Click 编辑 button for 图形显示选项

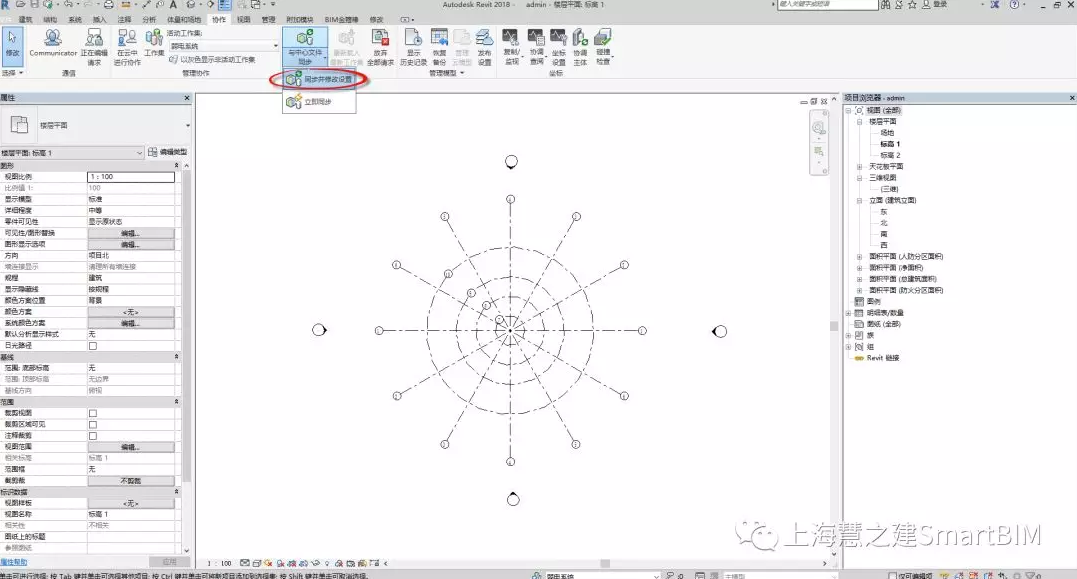131,245
